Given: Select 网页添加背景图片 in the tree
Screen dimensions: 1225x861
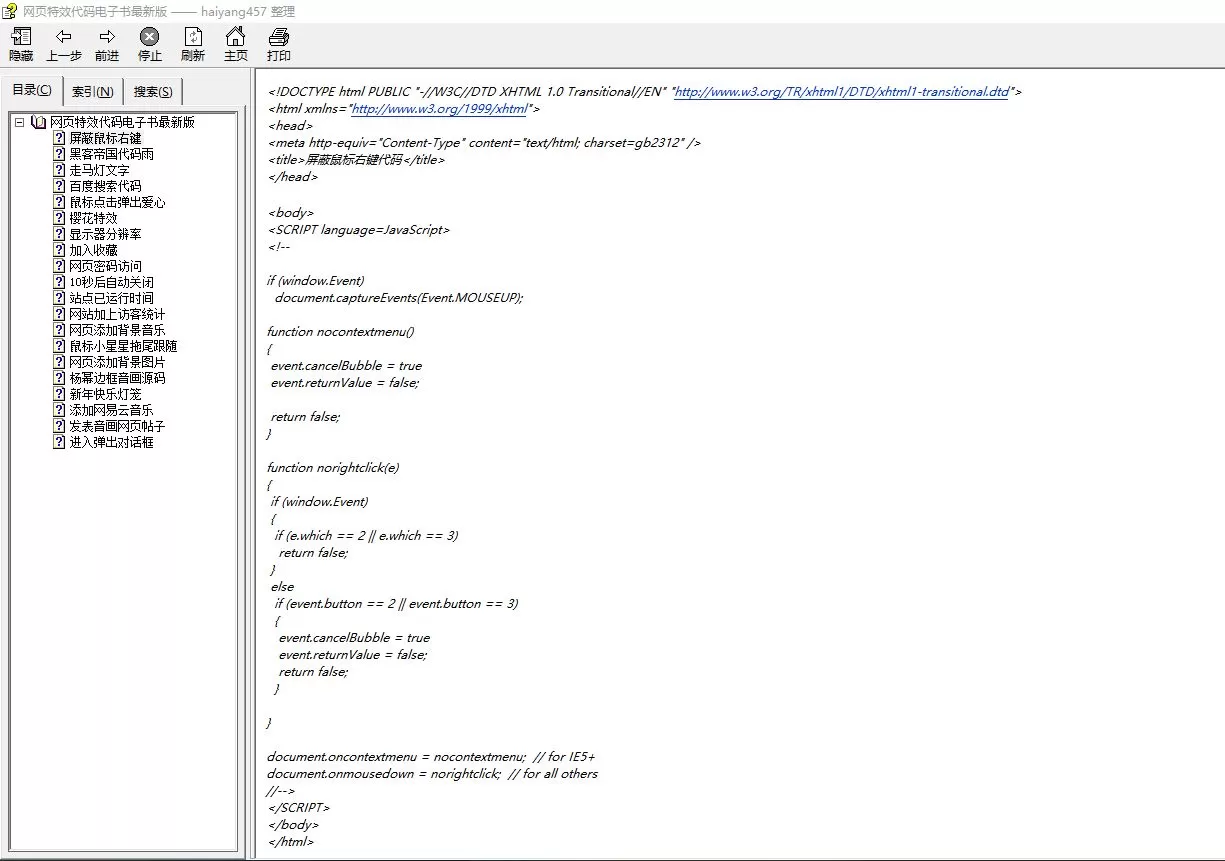Looking at the screenshot, I should coord(117,362).
